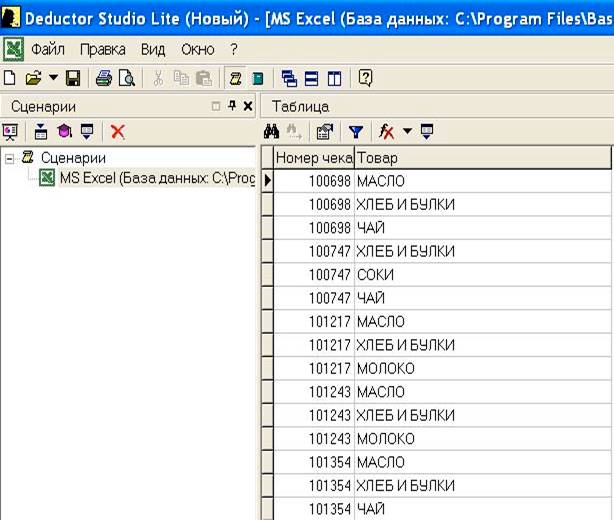The width and height of the screenshot is (614, 520).
Task: Open the ? help menu
Action: [233, 49]
